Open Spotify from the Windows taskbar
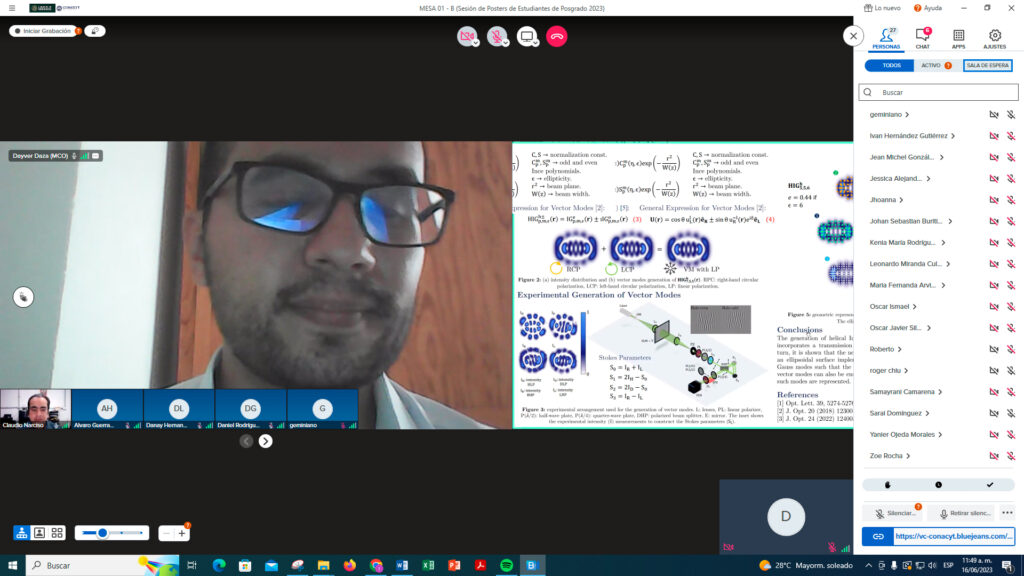 [x=506, y=565]
